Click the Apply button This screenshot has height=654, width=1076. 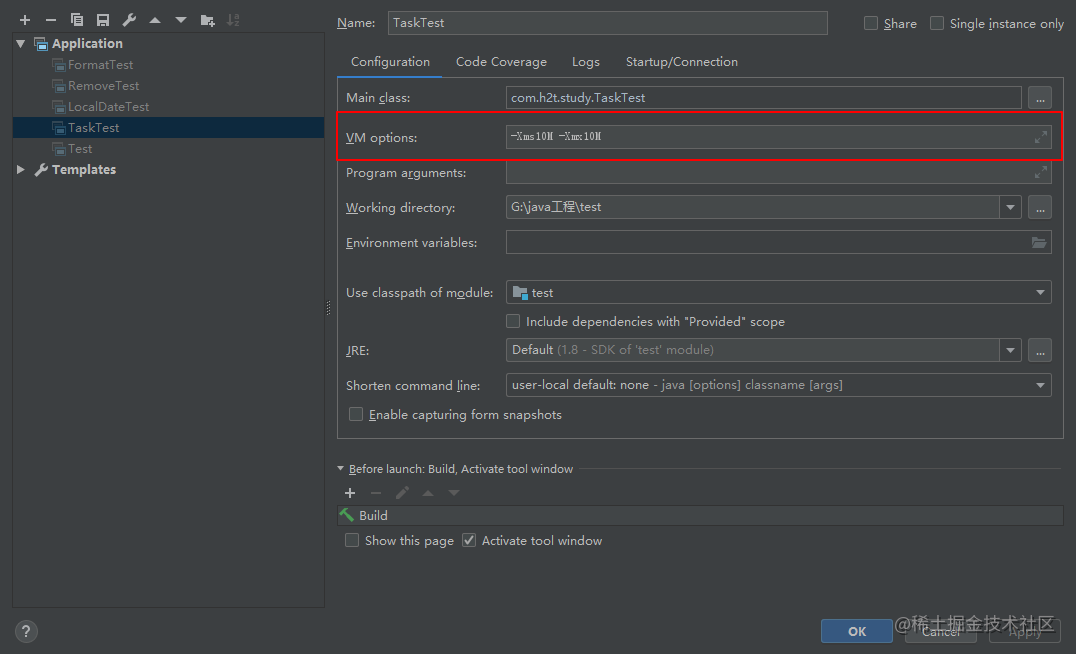(x=1025, y=631)
